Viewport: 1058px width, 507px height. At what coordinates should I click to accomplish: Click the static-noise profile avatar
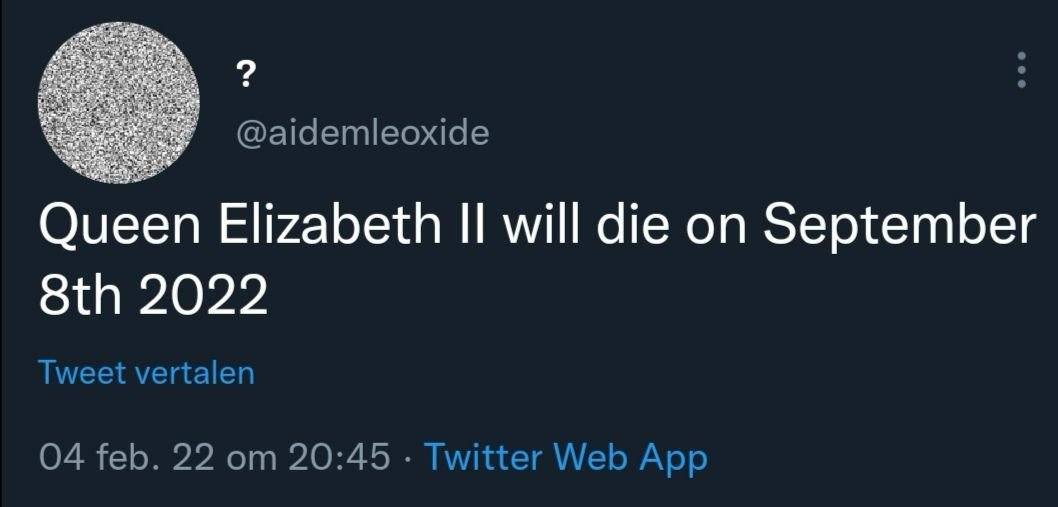[118, 102]
